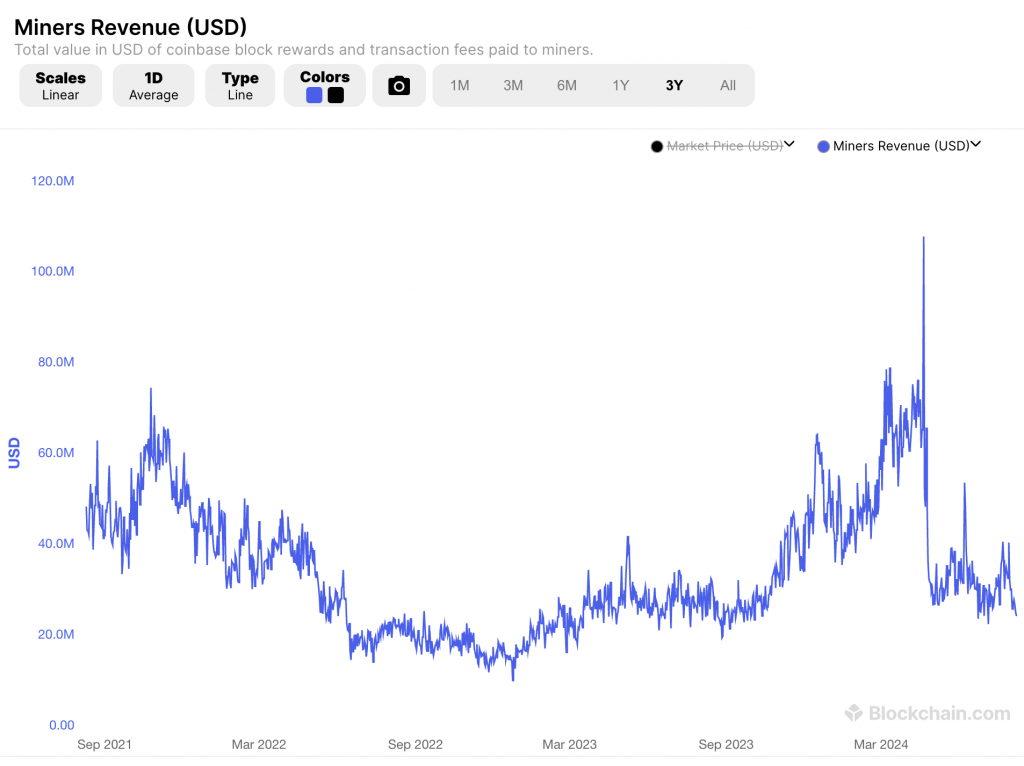Expand the Miners Revenue legend chevron
The height and width of the screenshot is (766, 1024).
(976, 145)
